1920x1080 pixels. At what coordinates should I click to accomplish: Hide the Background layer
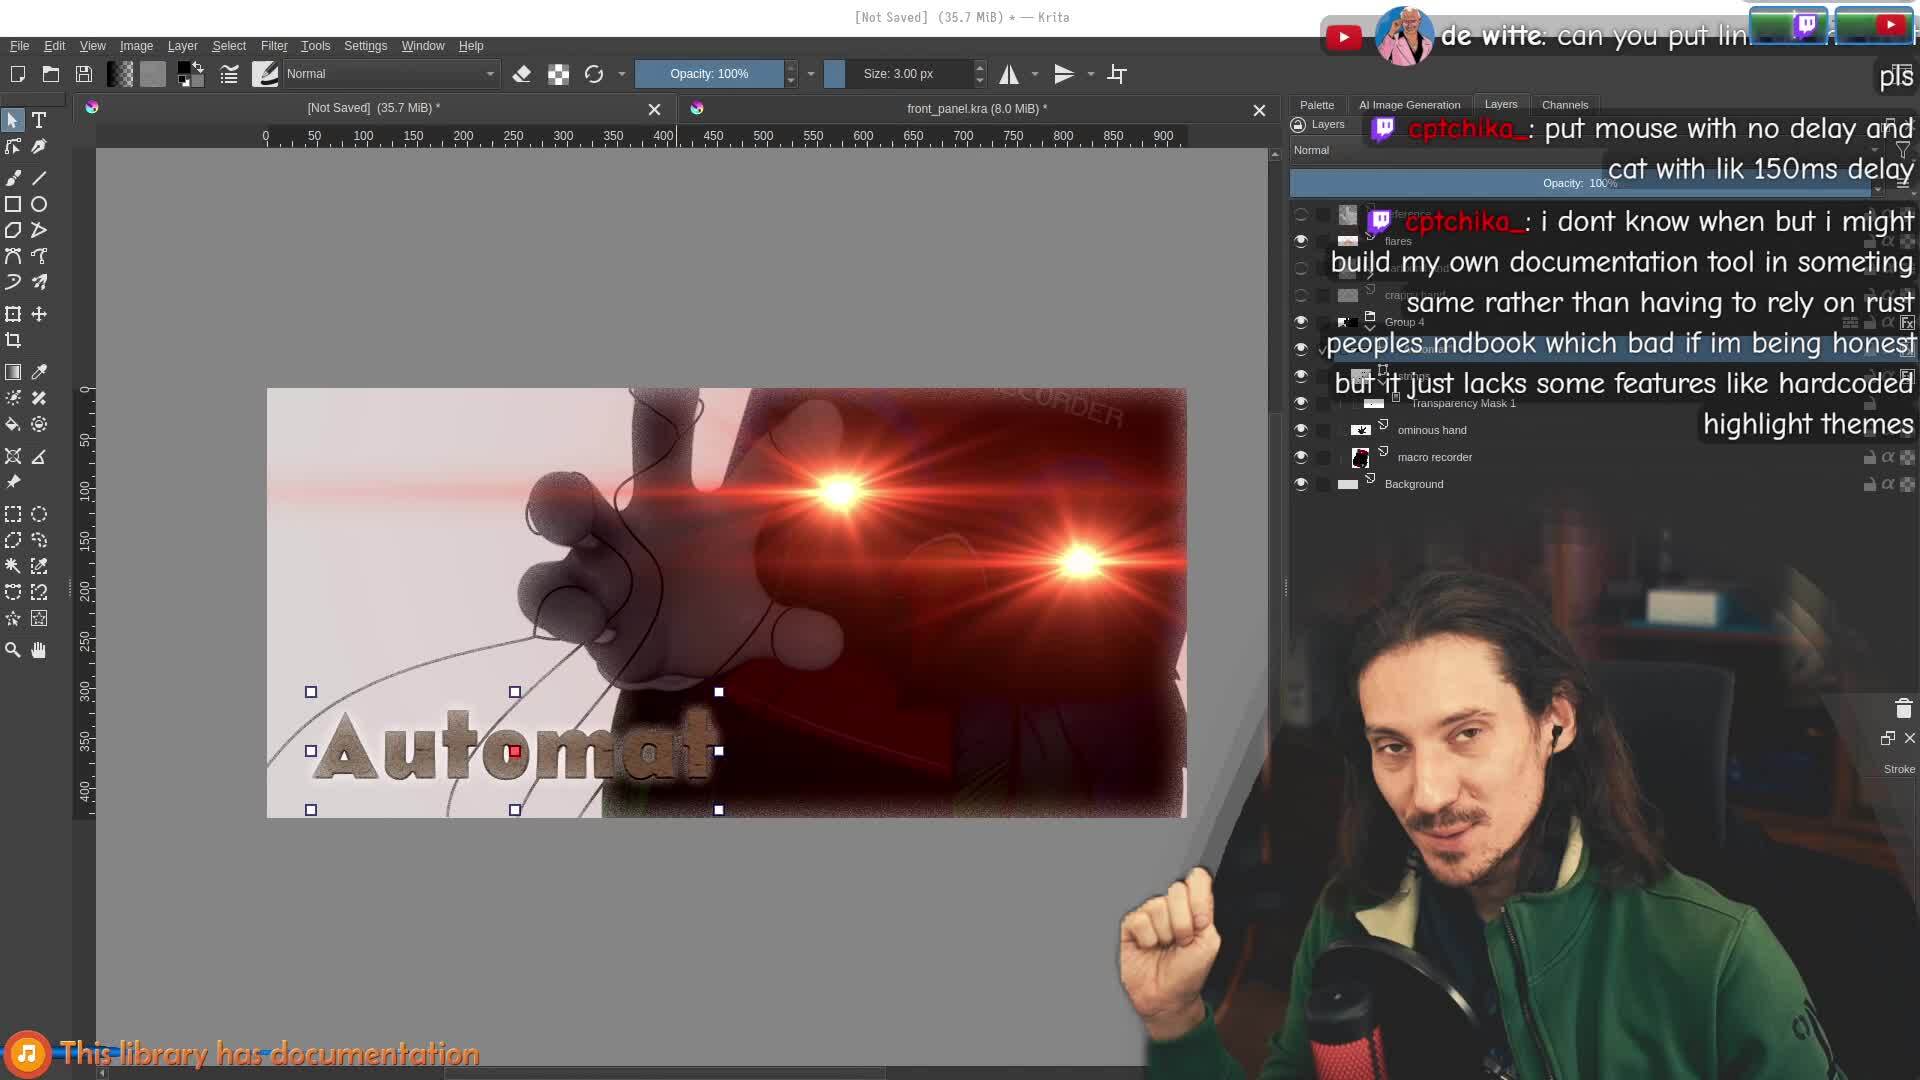[1301, 484]
